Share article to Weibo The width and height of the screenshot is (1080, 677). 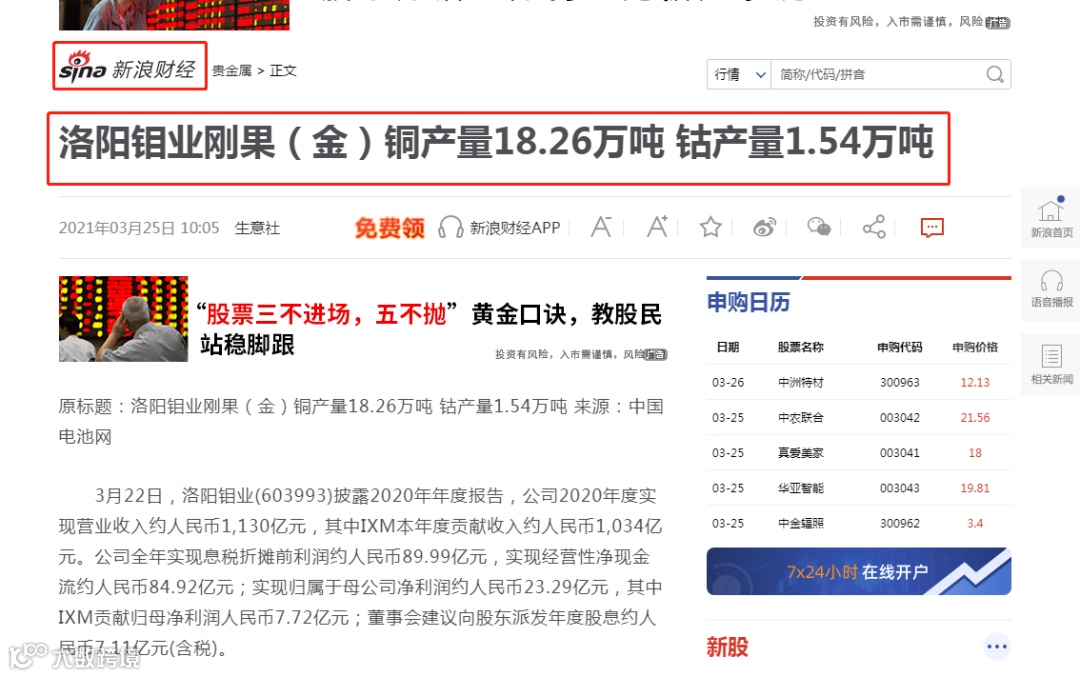point(765,227)
